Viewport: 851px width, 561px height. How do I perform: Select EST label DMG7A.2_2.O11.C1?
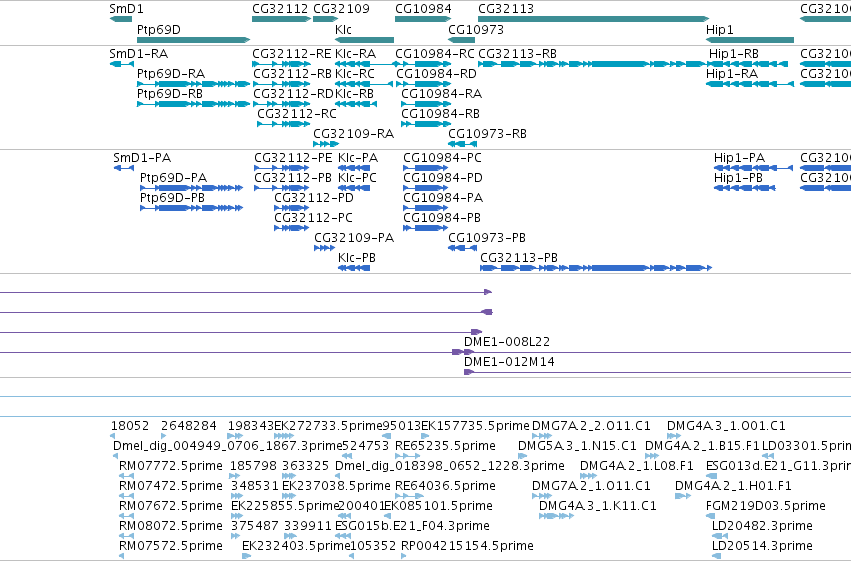[591, 426]
